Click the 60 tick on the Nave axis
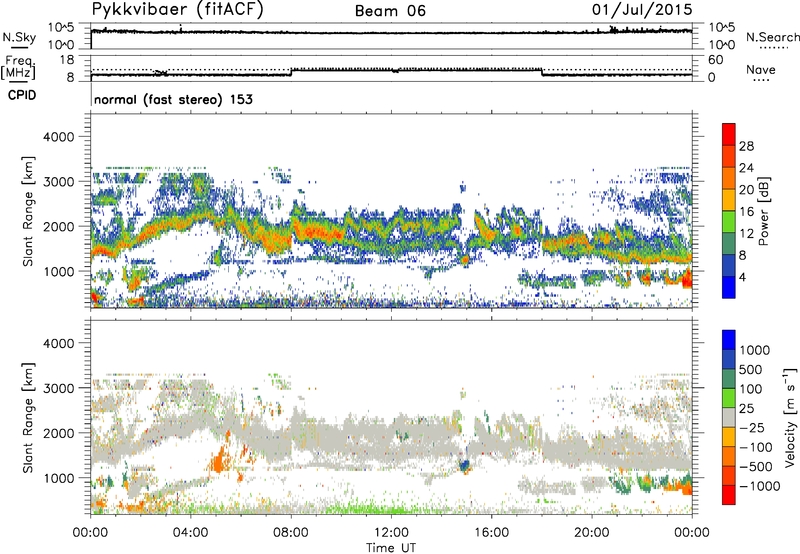 (716, 60)
